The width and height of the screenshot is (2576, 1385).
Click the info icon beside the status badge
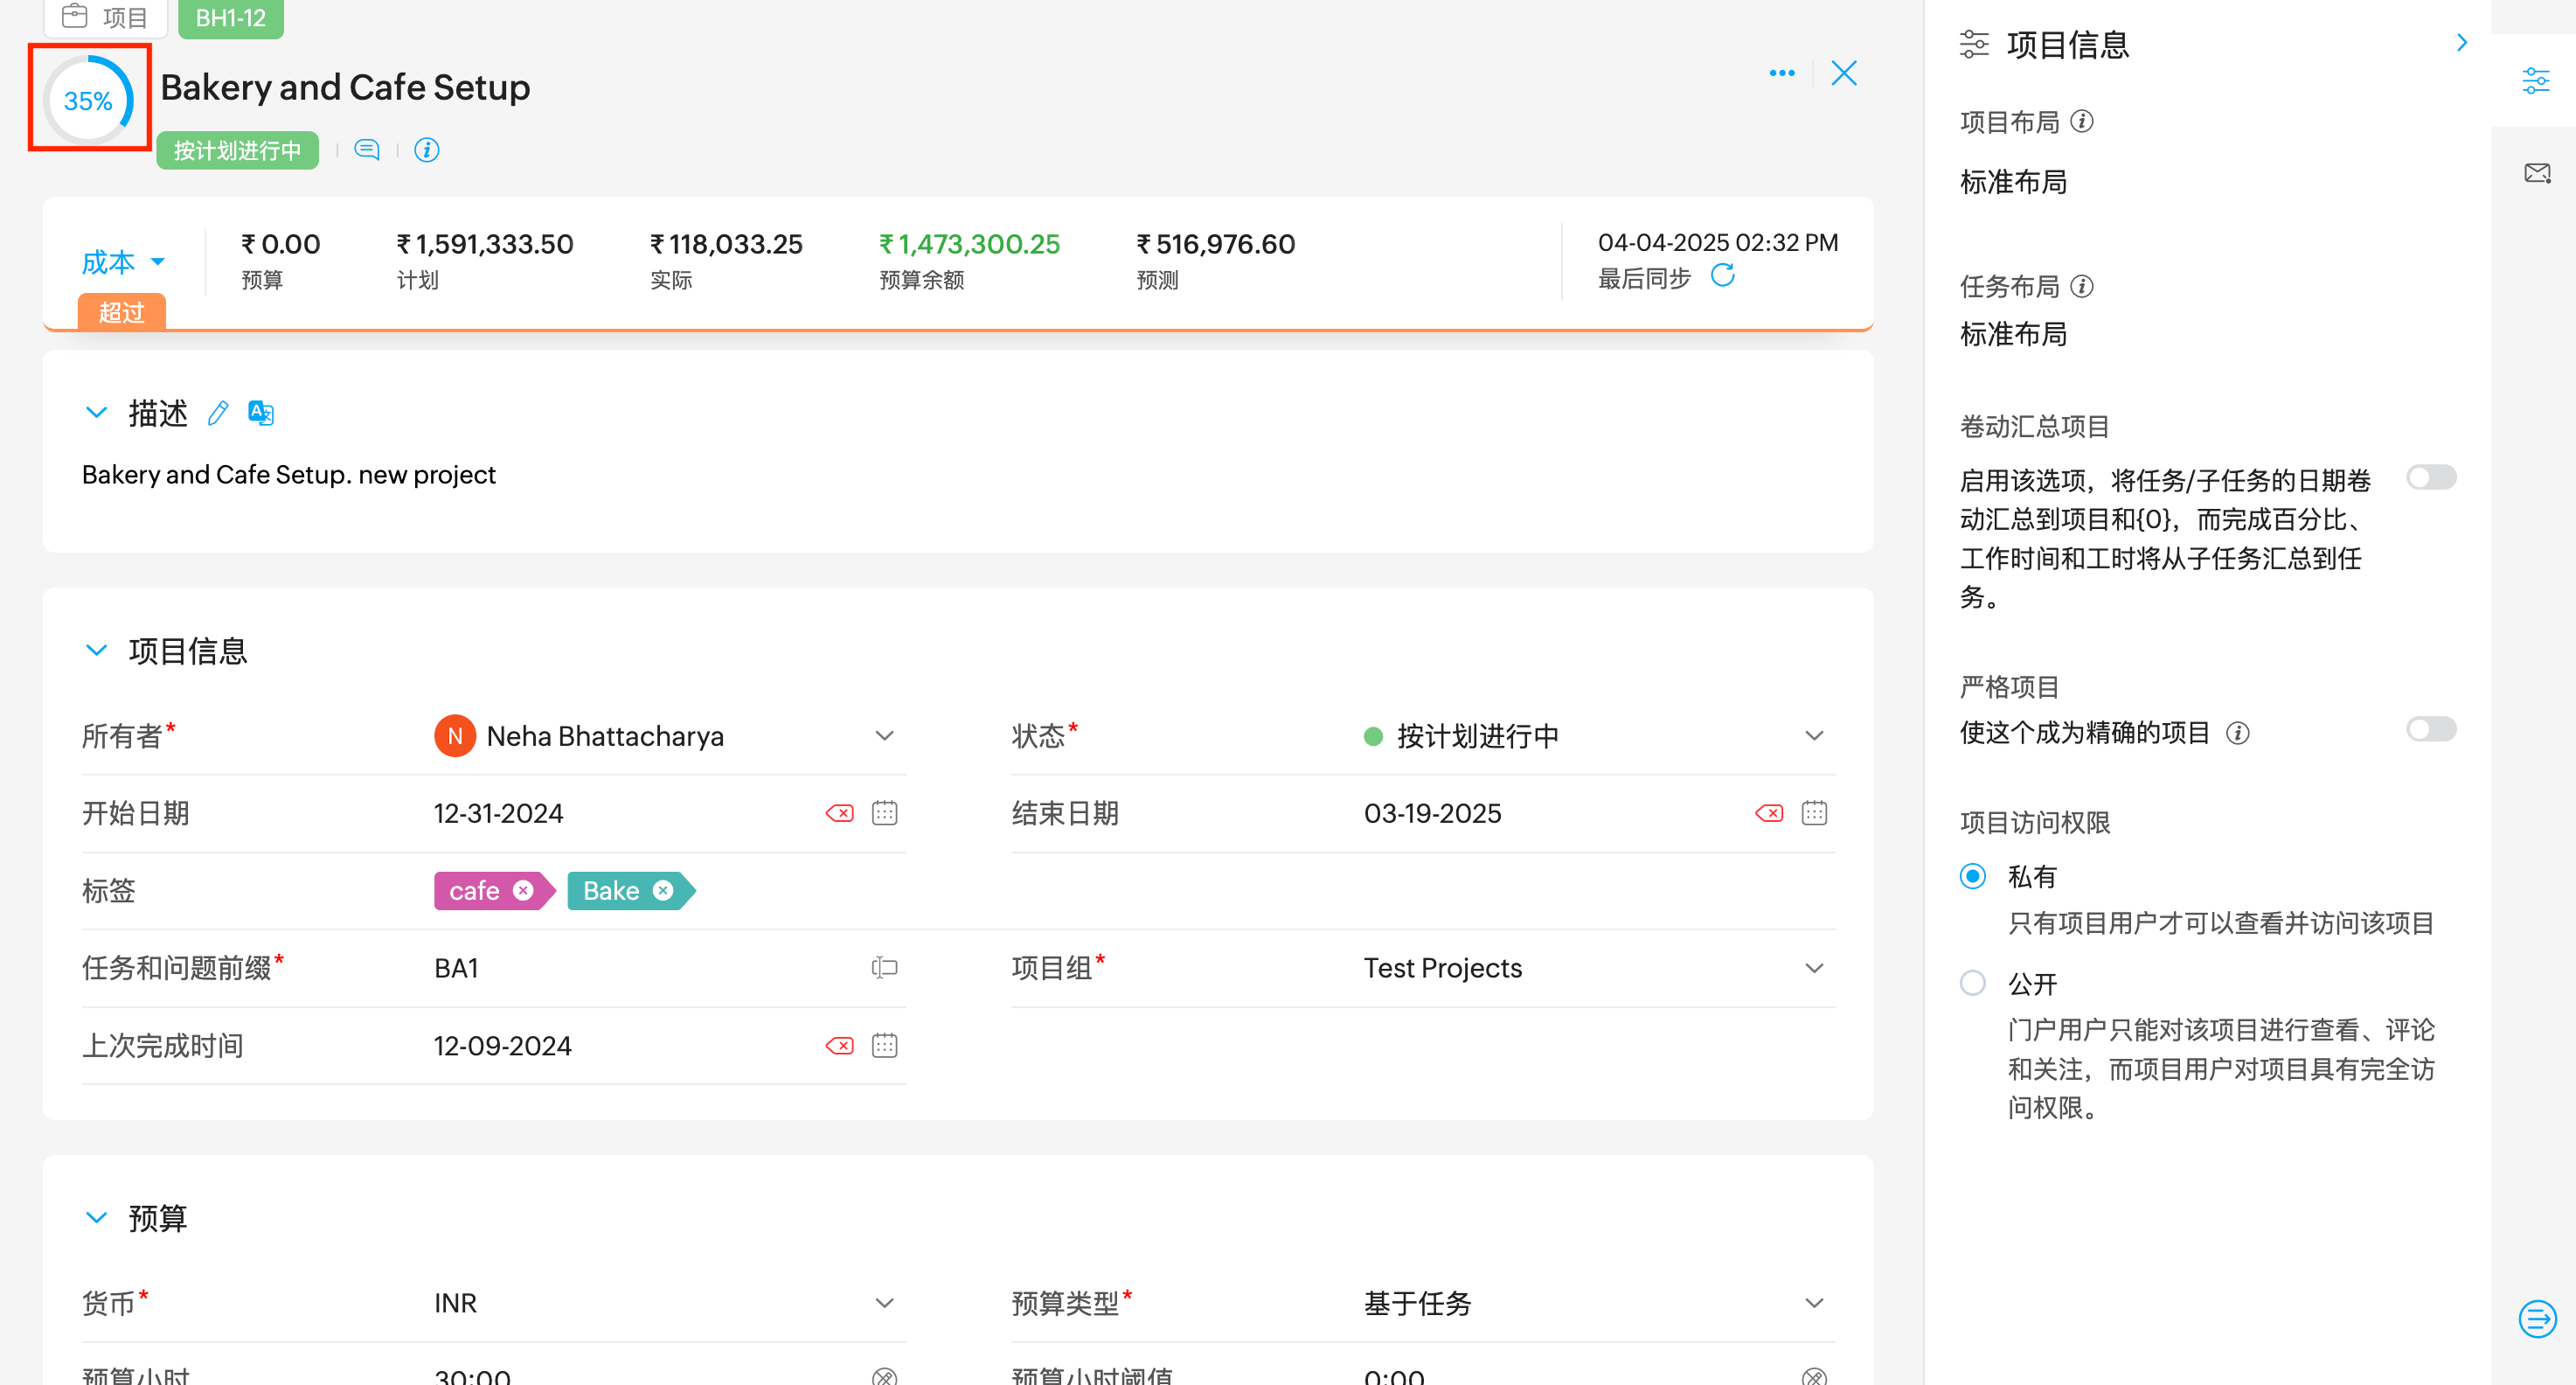click(x=427, y=150)
